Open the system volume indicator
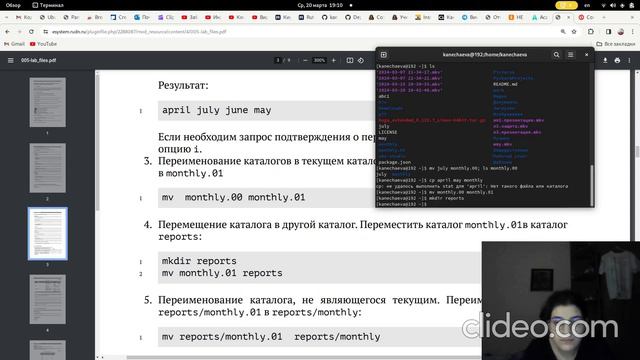Viewport: 640px width, 360px height. click(x=613, y=5)
